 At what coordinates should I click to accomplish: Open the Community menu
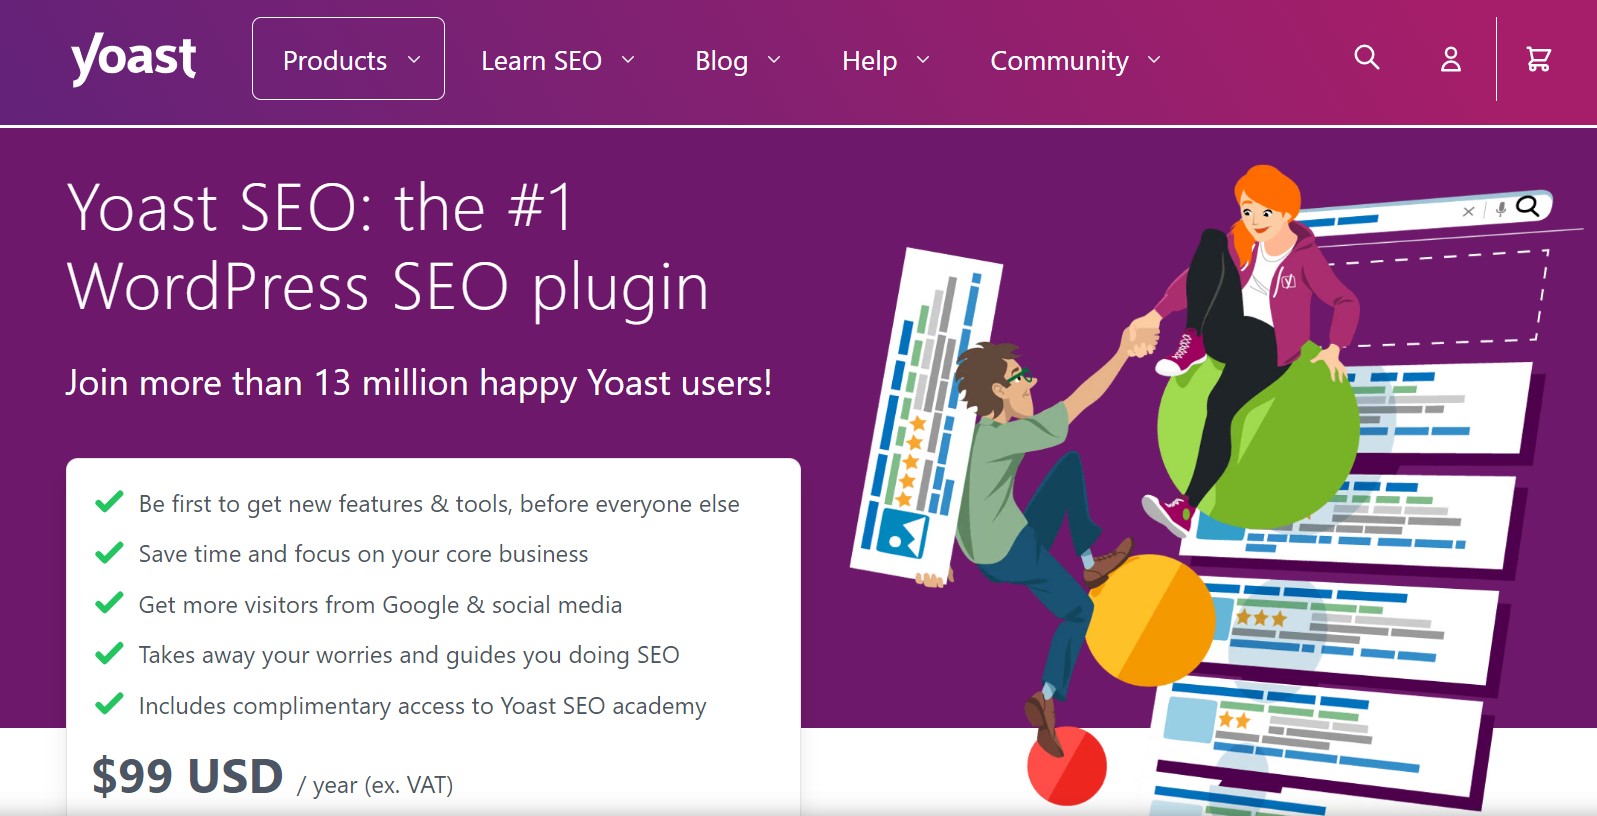coord(1076,61)
